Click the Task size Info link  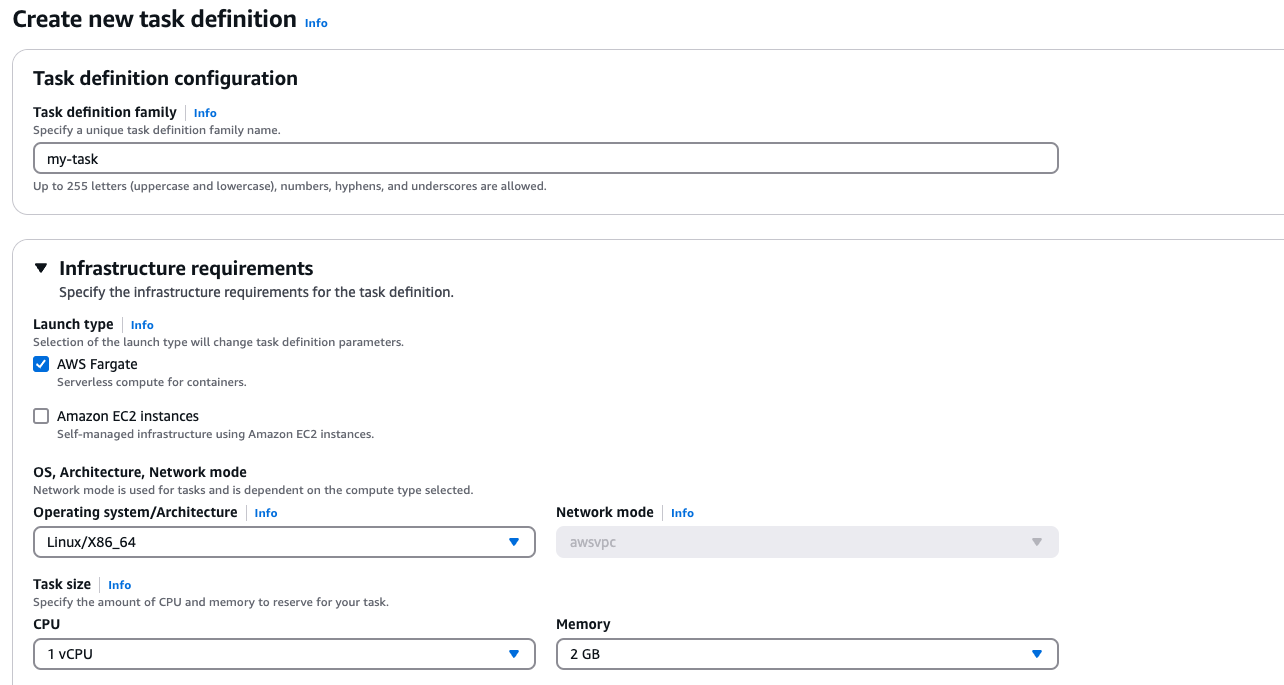119,584
